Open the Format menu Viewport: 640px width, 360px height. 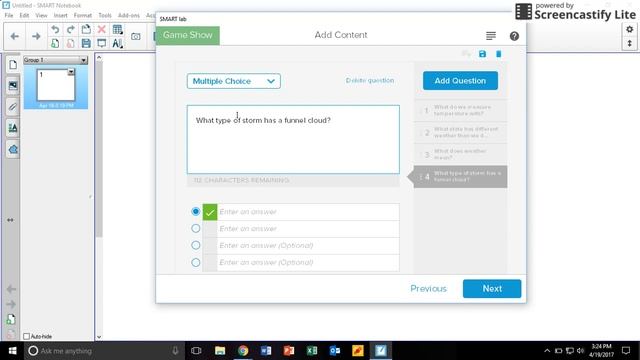point(82,15)
